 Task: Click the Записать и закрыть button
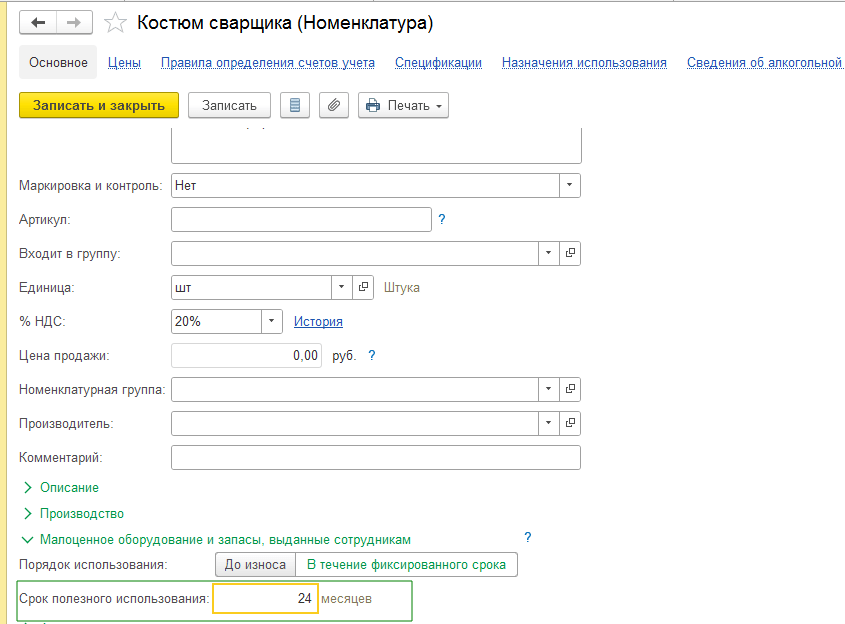(x=98, y=104)
